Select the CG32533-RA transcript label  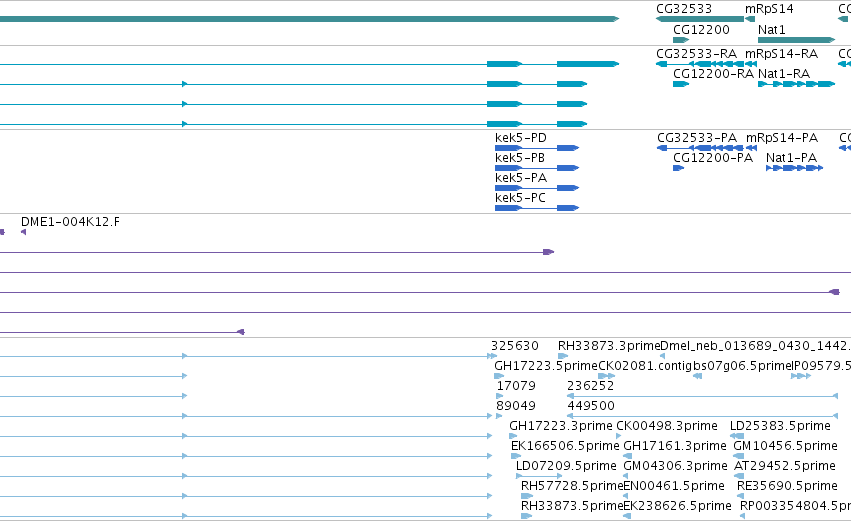696,54
